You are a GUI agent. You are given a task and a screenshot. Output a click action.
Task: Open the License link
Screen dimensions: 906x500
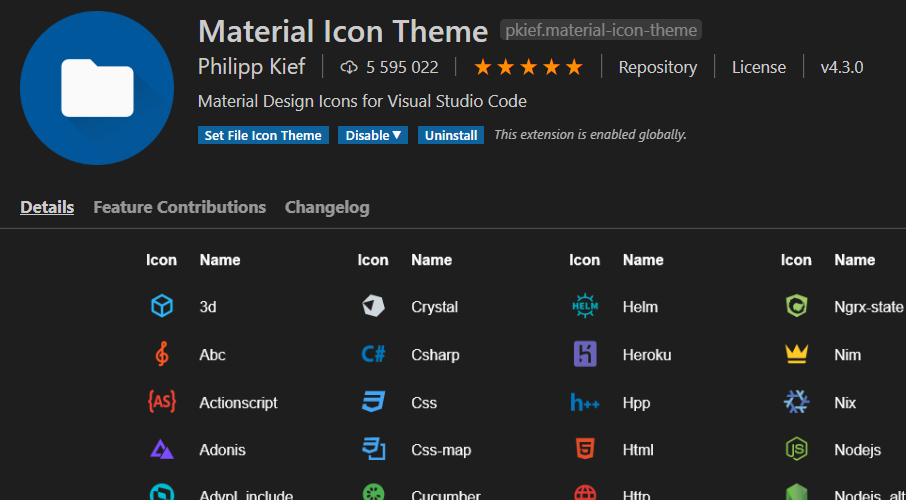coord(759,68)
